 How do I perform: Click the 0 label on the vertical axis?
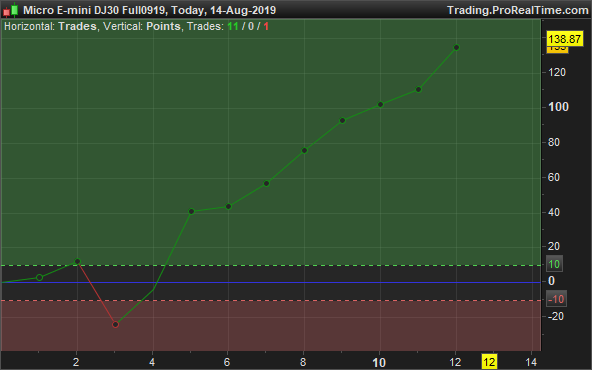tap(551, 281)
